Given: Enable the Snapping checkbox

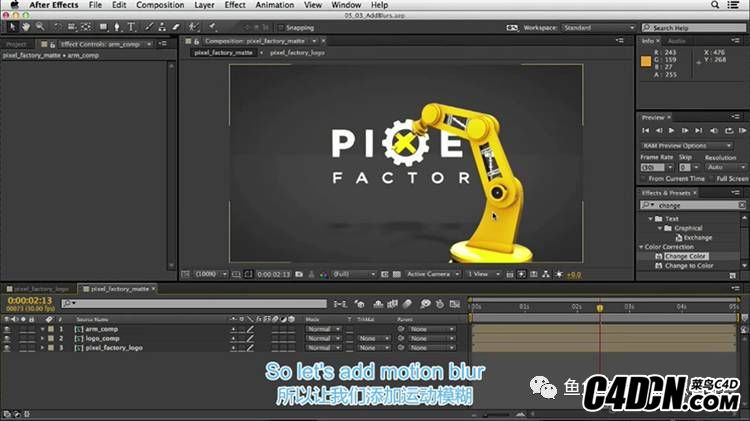Looking at the screenshot, I should pyautogui.click(x=281, y=28).
